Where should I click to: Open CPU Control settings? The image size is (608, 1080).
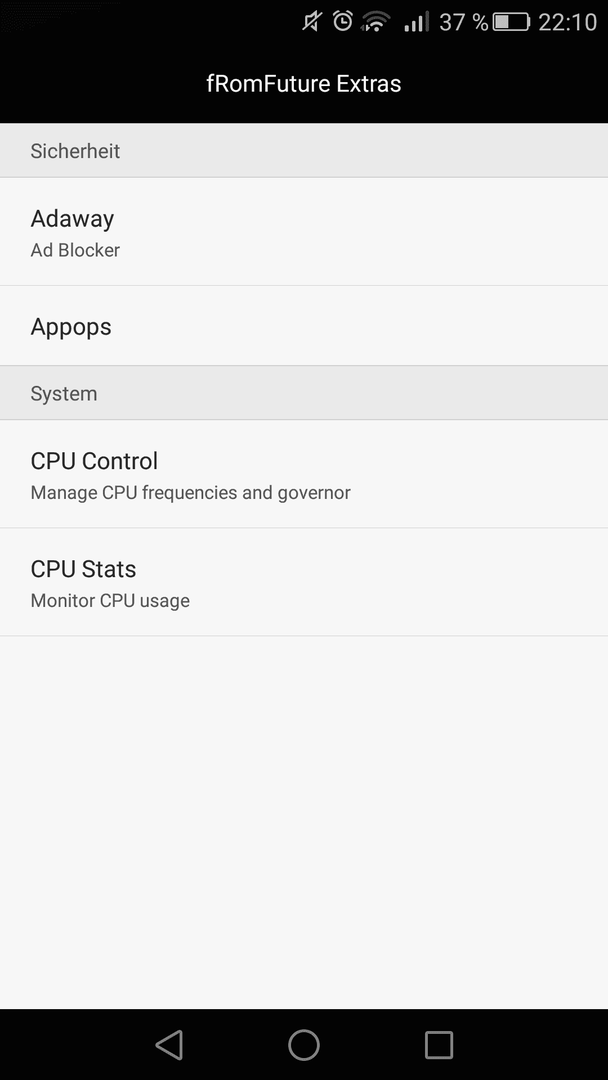click(304, 474)
